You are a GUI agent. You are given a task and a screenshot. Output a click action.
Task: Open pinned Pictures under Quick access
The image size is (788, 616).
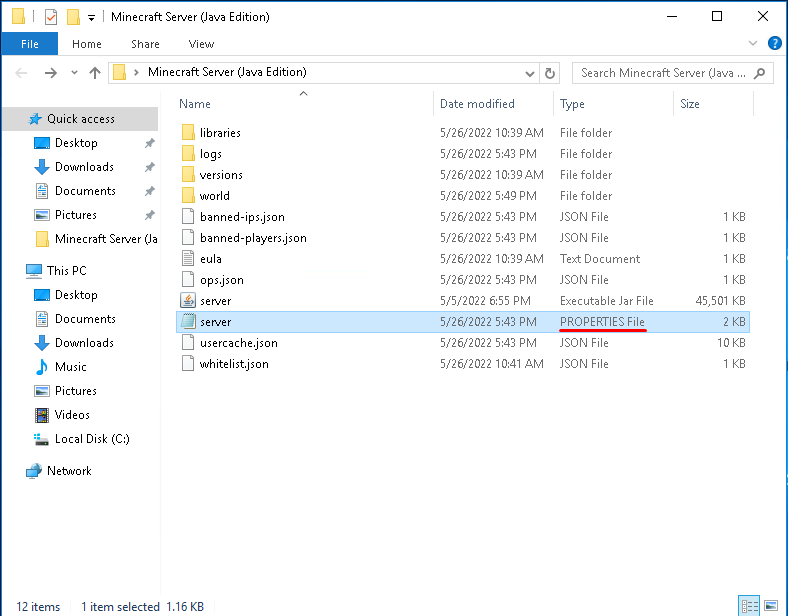75,215
